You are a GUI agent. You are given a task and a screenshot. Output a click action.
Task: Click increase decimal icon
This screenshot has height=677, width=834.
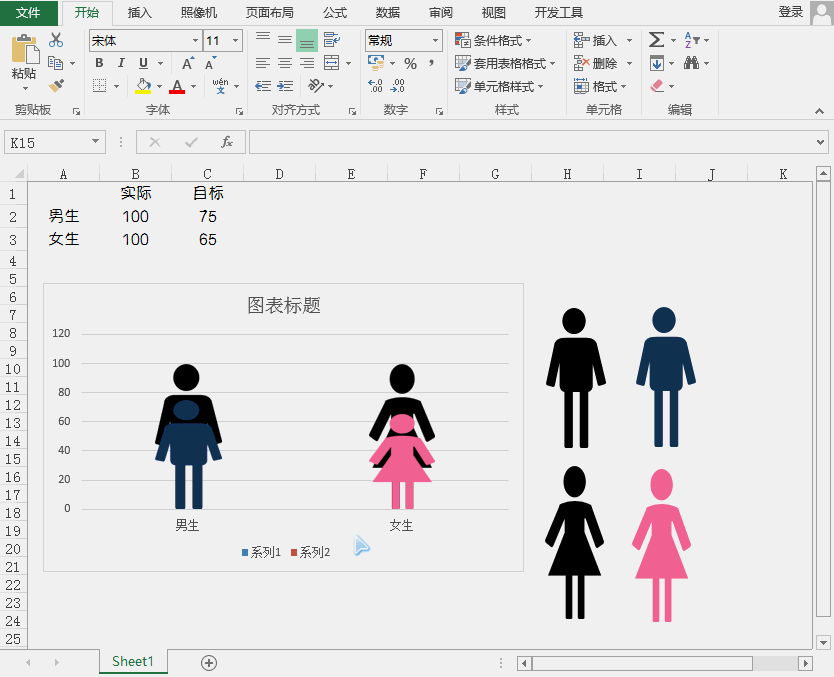375,86
